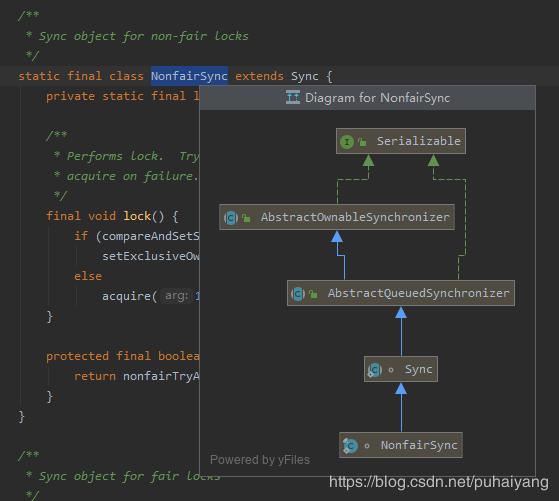The image size is (559, 501).
Task: Click the green interface icon on Serializable
Action: 347,142
